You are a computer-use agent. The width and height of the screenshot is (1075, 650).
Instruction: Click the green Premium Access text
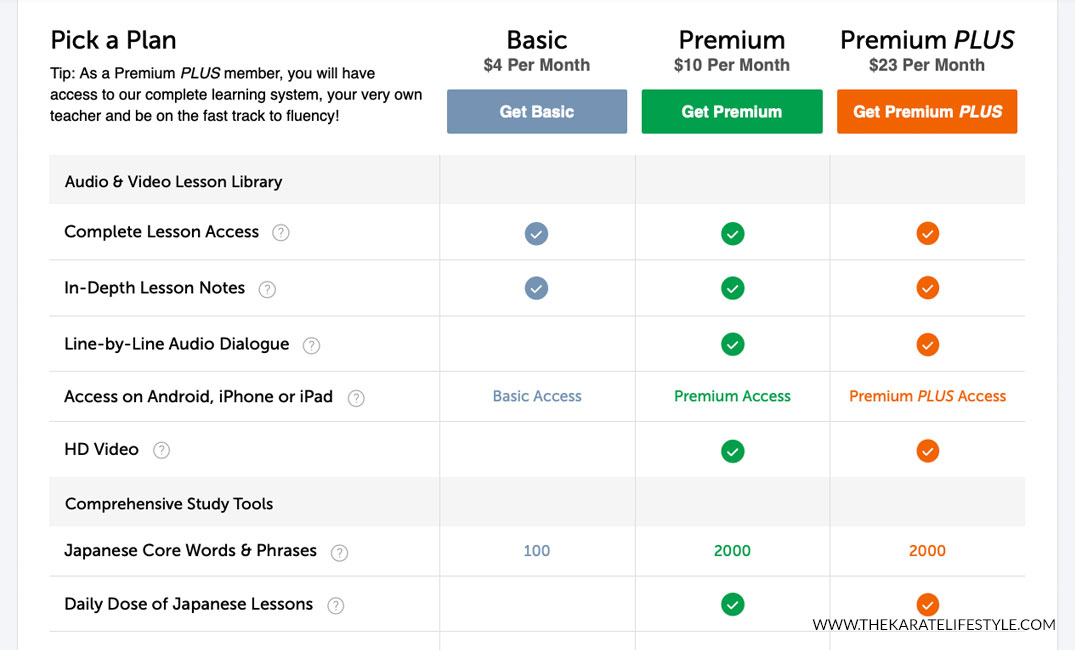click(732, 396)
